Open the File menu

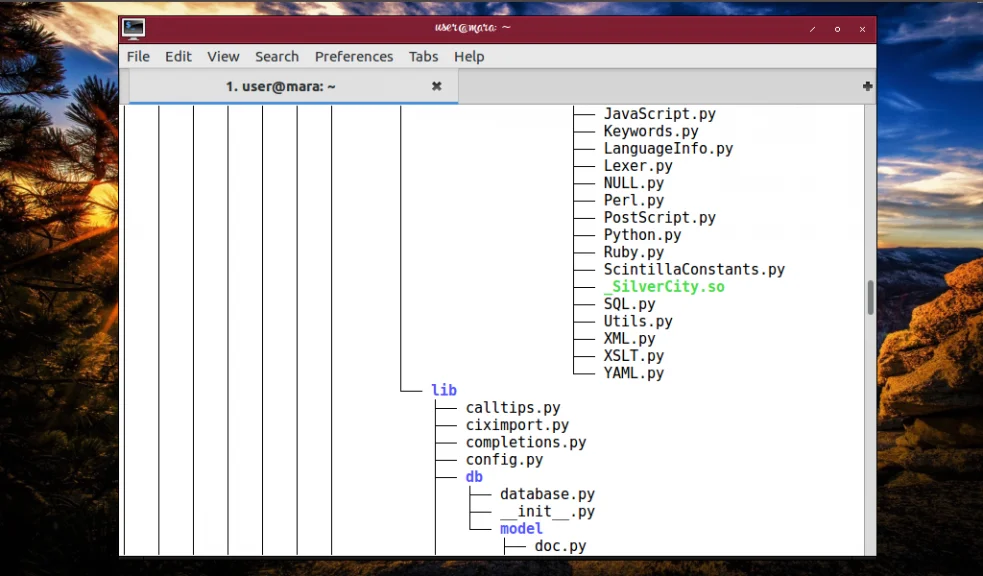pyautogui.click(x=138, y=57)
